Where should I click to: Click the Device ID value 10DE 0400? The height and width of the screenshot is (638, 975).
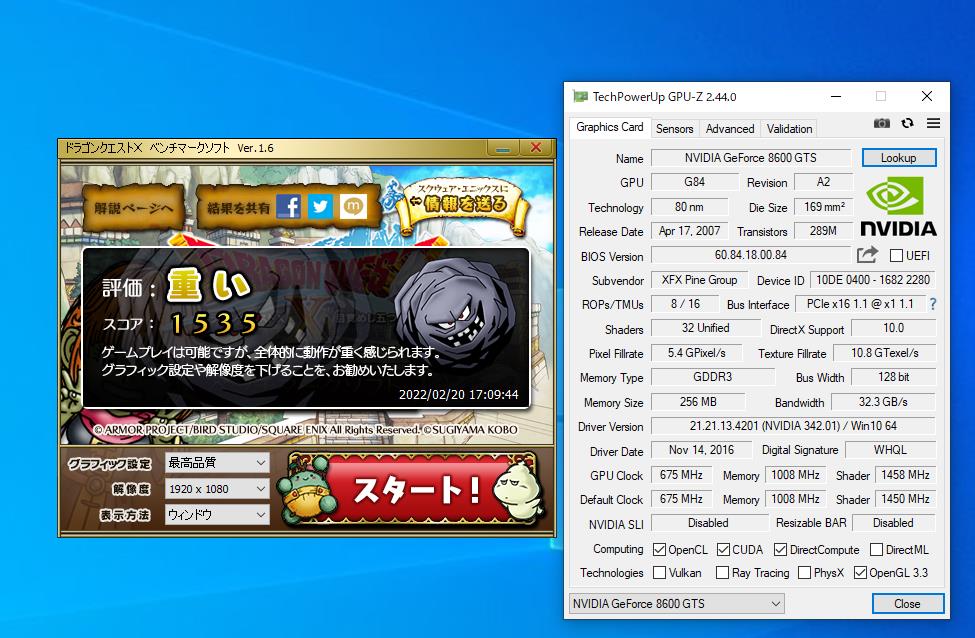pyautogui.click(x=872, y=280)
